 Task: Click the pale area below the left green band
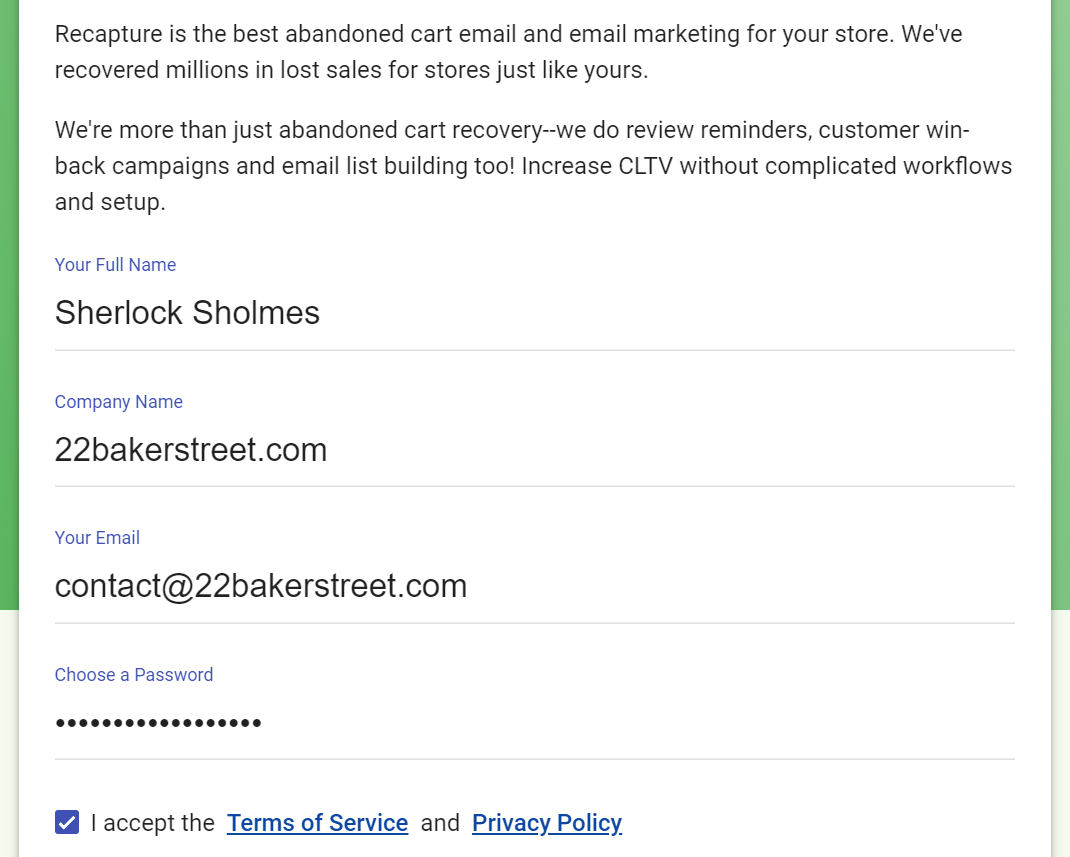(9, 730)
